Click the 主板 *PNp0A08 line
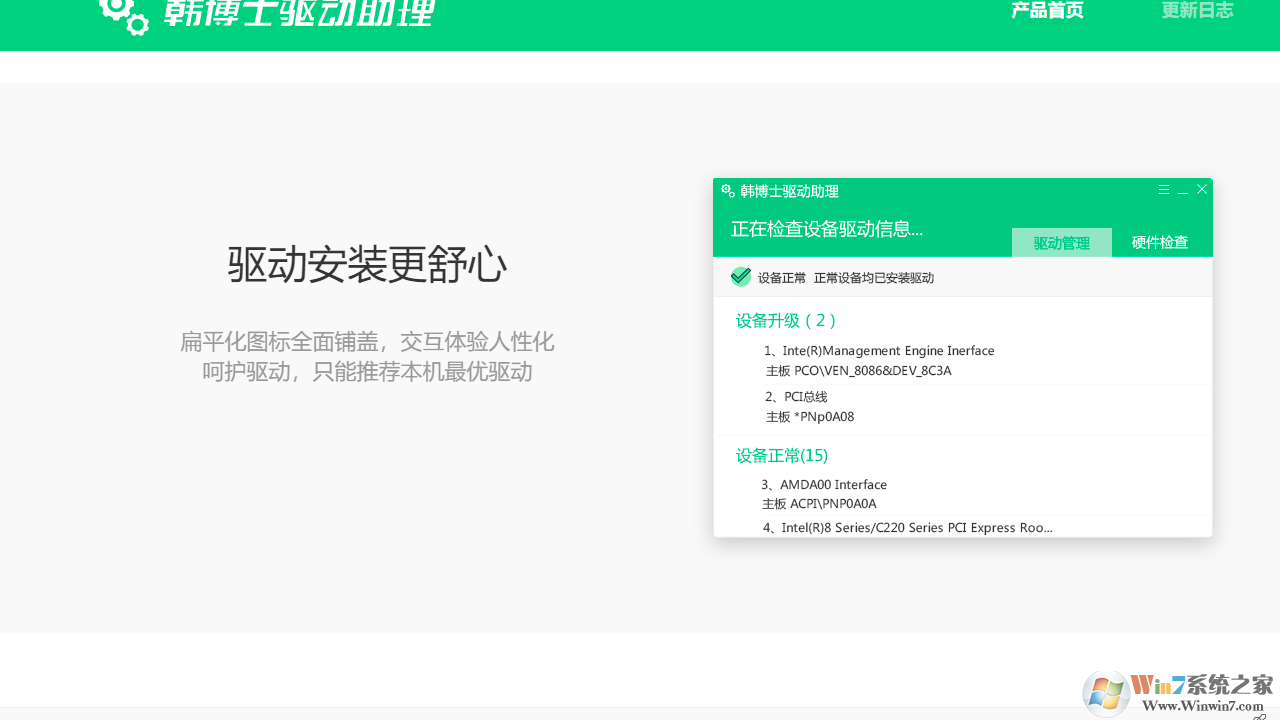This screenshot has height=720, width=1280. click(x=810, y=417)
